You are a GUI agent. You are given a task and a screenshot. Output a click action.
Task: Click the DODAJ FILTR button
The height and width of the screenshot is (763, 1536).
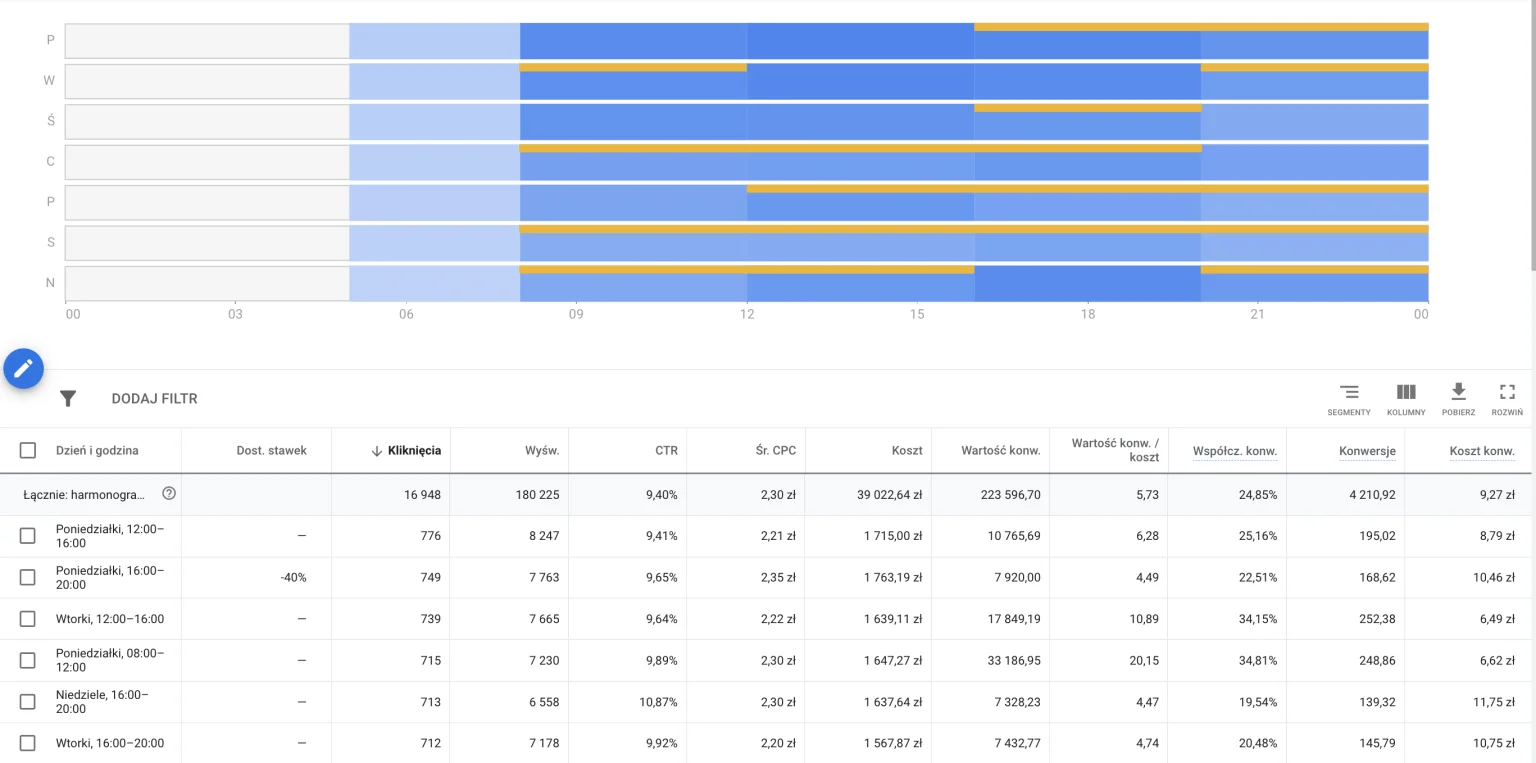(154, 399)
